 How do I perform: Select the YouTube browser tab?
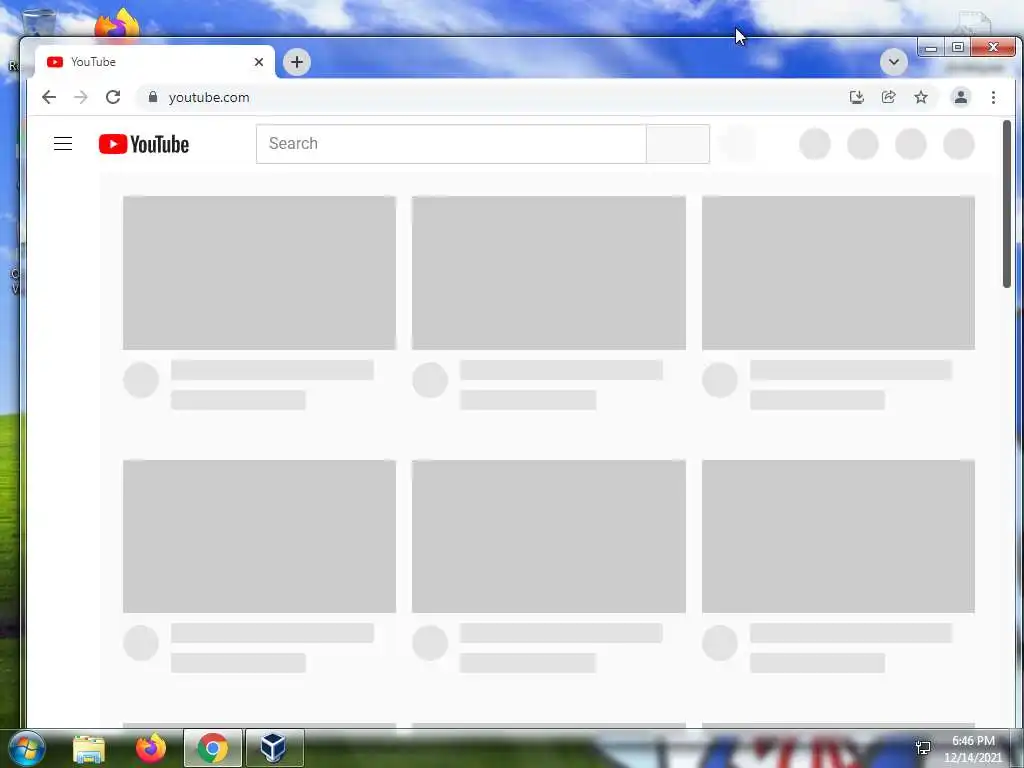155,62
